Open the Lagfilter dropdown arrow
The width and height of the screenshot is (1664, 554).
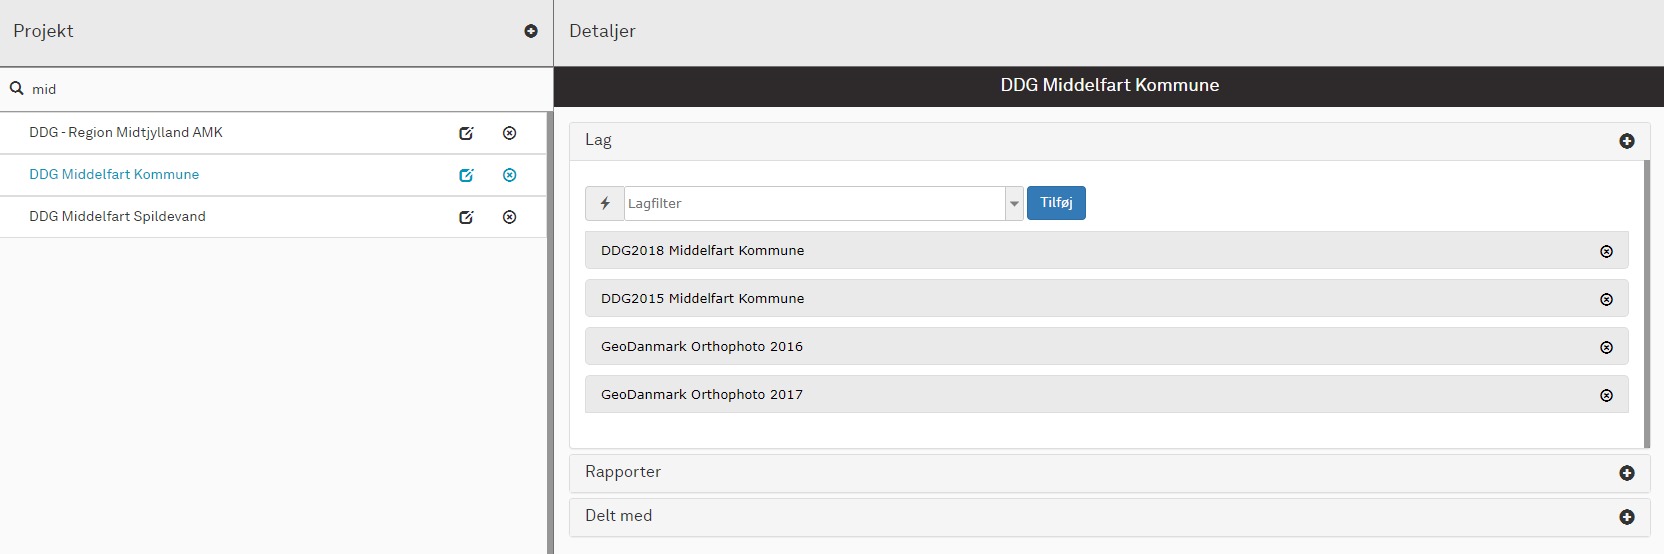pos(1014,203)
